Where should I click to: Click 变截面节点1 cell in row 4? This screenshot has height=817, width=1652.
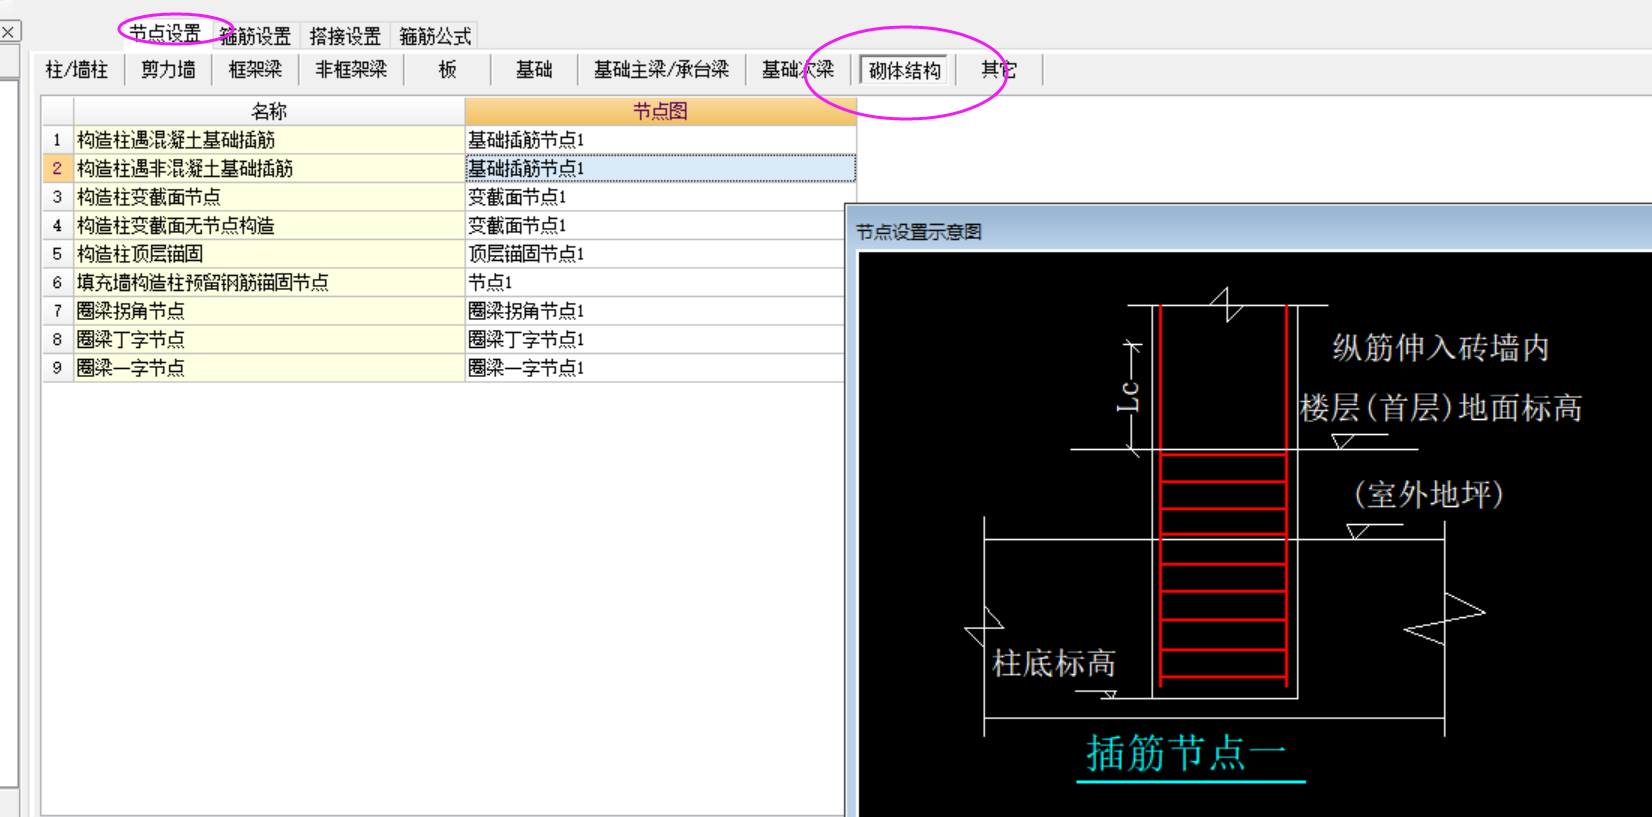tap(655, 225)
